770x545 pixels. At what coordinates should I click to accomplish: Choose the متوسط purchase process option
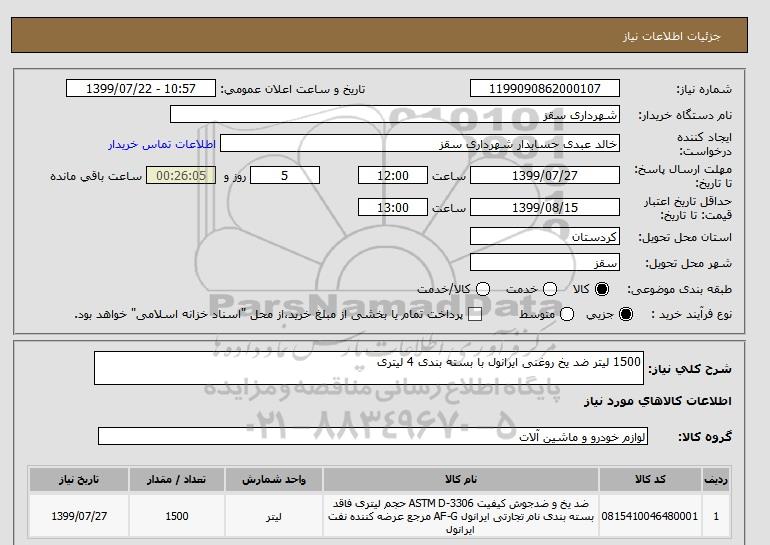(x=567, y=314)
